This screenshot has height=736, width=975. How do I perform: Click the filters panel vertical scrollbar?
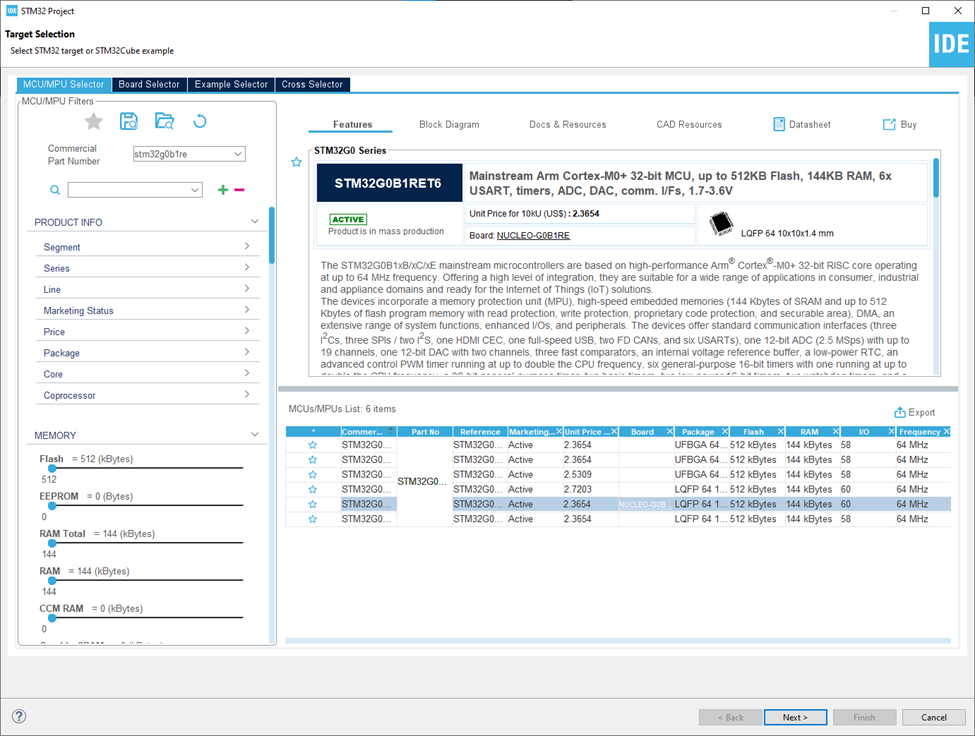click(x=272, y=236)
